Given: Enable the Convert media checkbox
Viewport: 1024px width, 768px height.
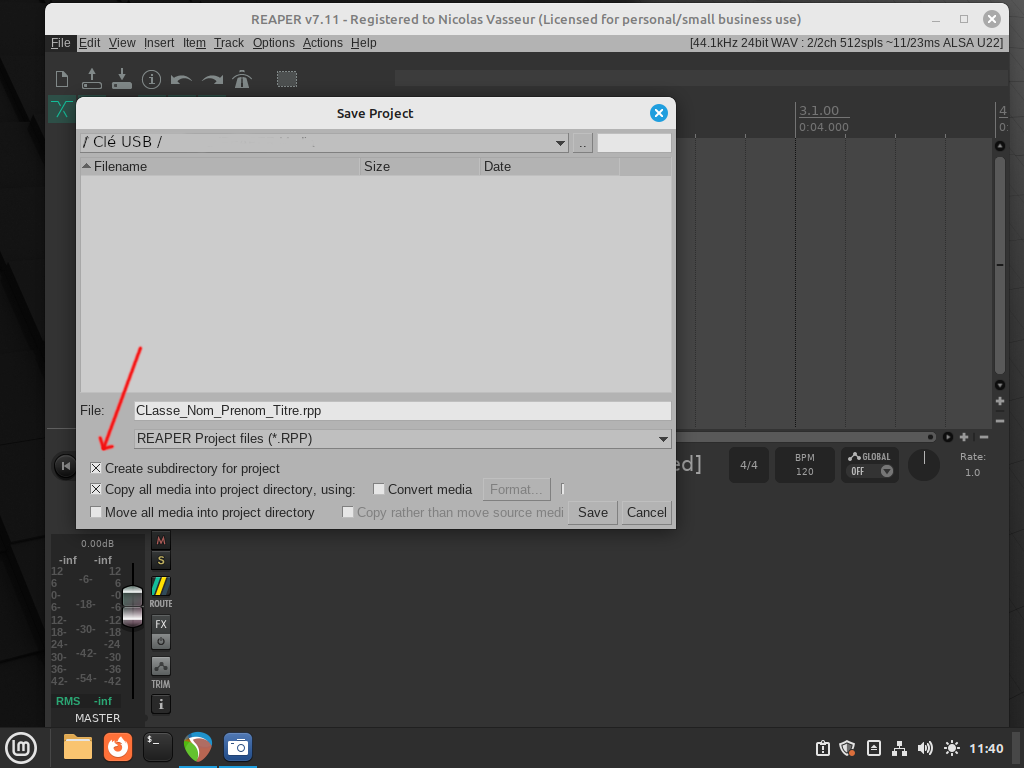Looking at the screenshot, I should 379,489.
